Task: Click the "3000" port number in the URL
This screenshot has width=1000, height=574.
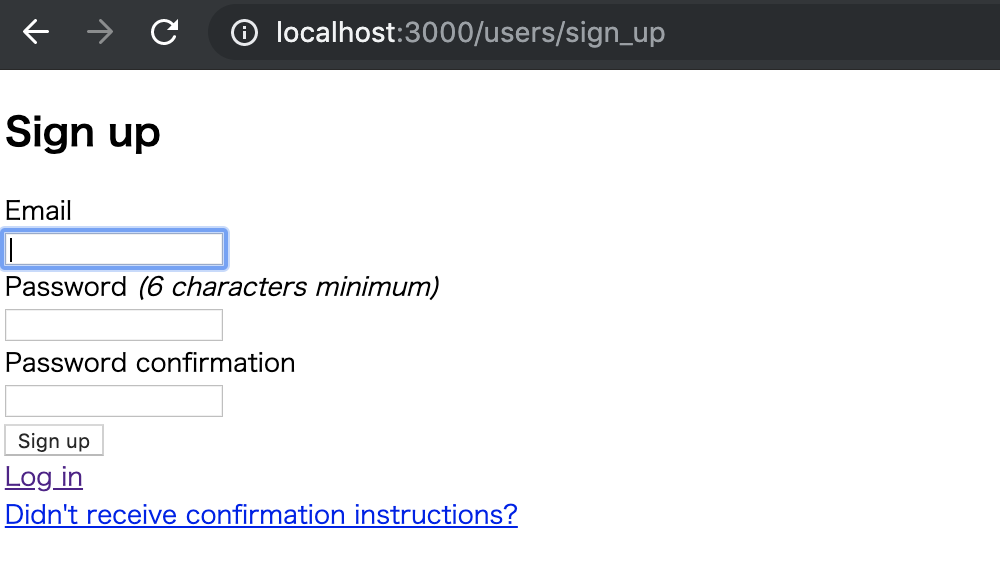Action: [437, 33]
